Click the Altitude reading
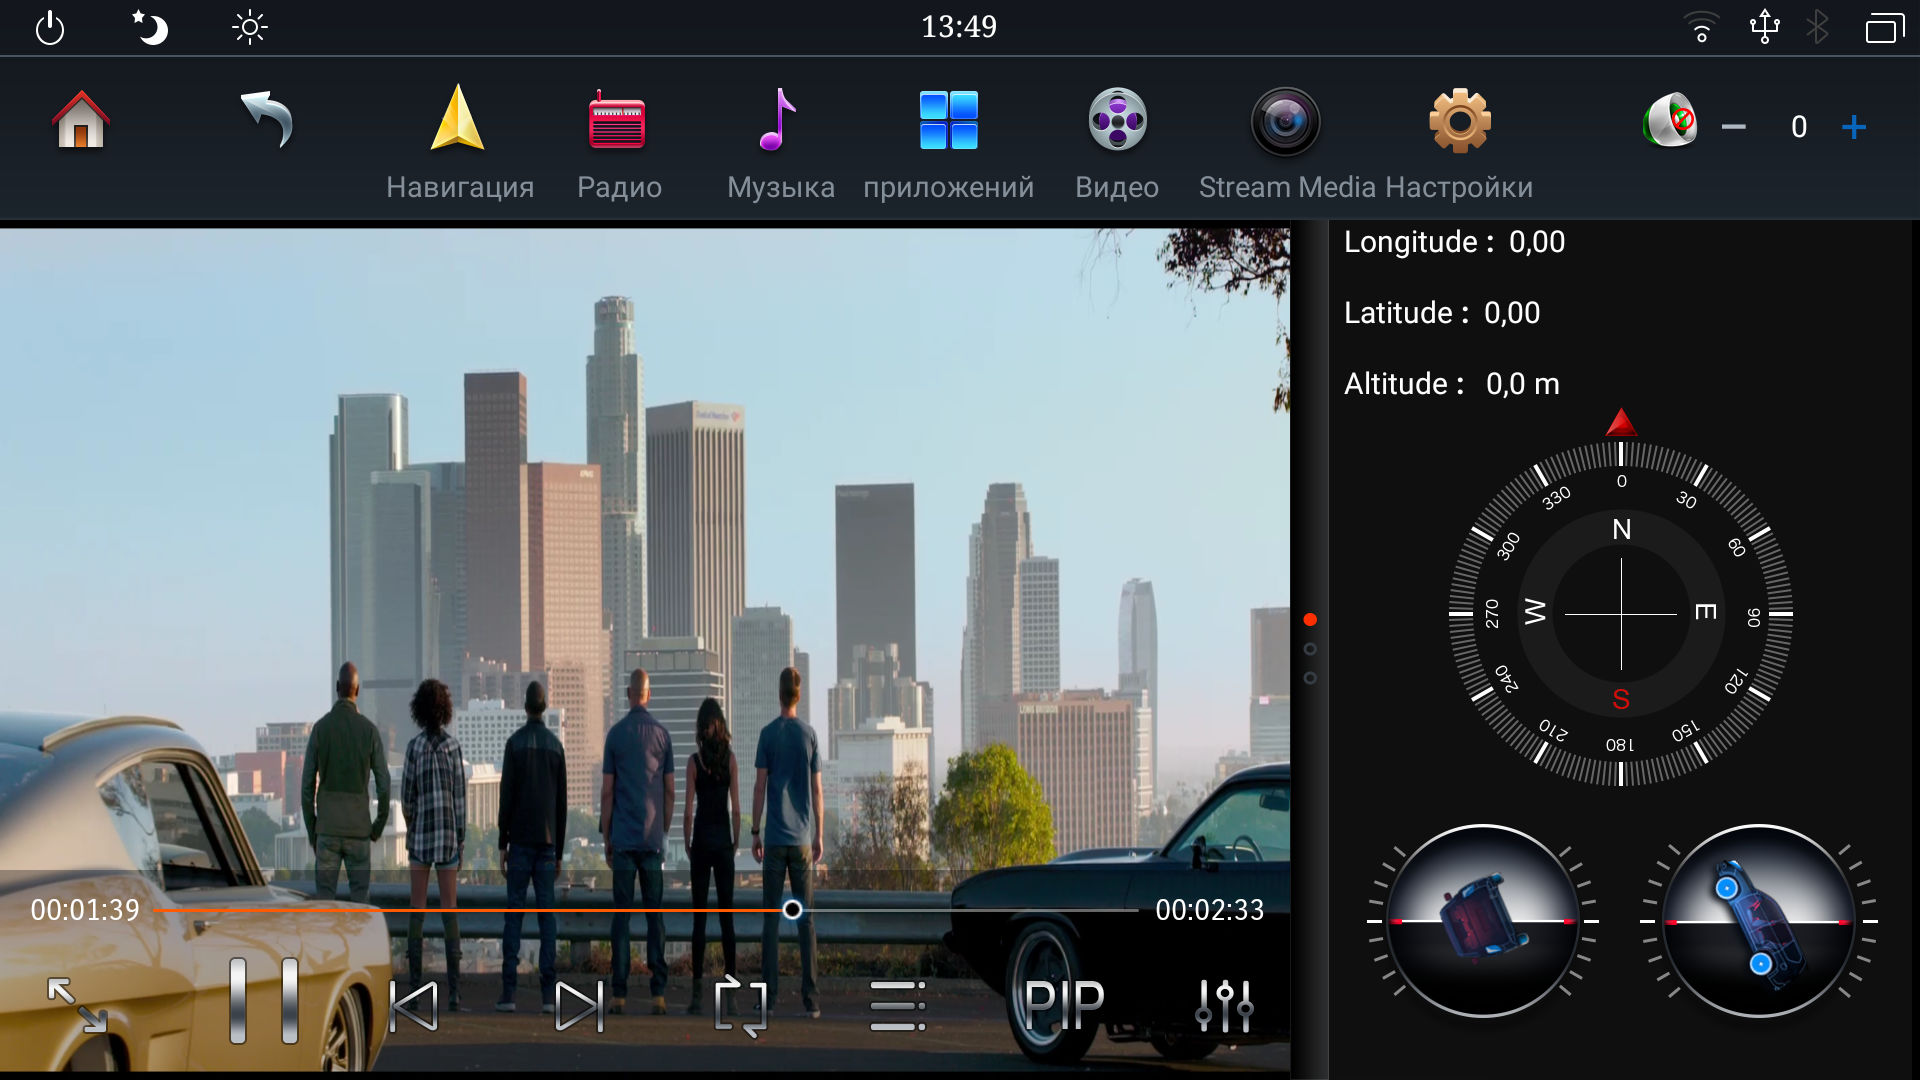Screen dimensions: 1920x1080 click(x=1452, y=384)
